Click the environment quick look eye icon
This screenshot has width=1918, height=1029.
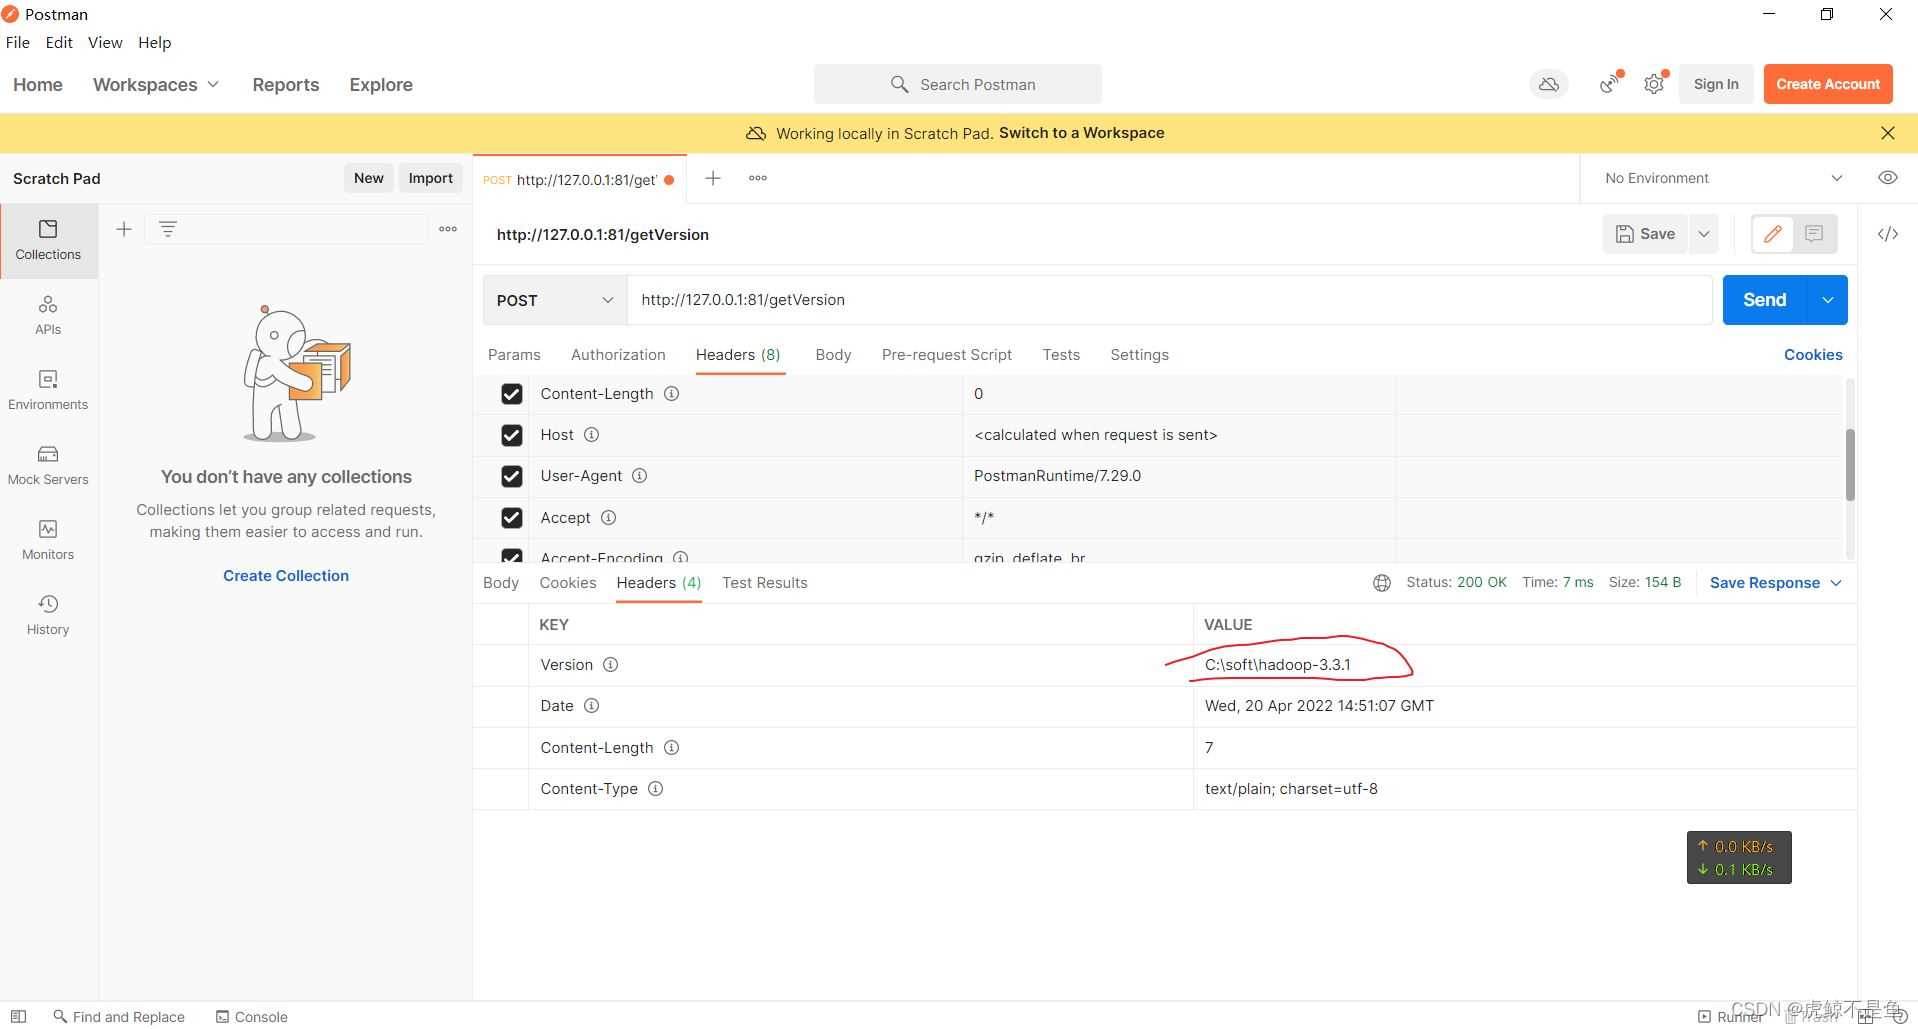pyautogui.click(x=1887, y=178)
